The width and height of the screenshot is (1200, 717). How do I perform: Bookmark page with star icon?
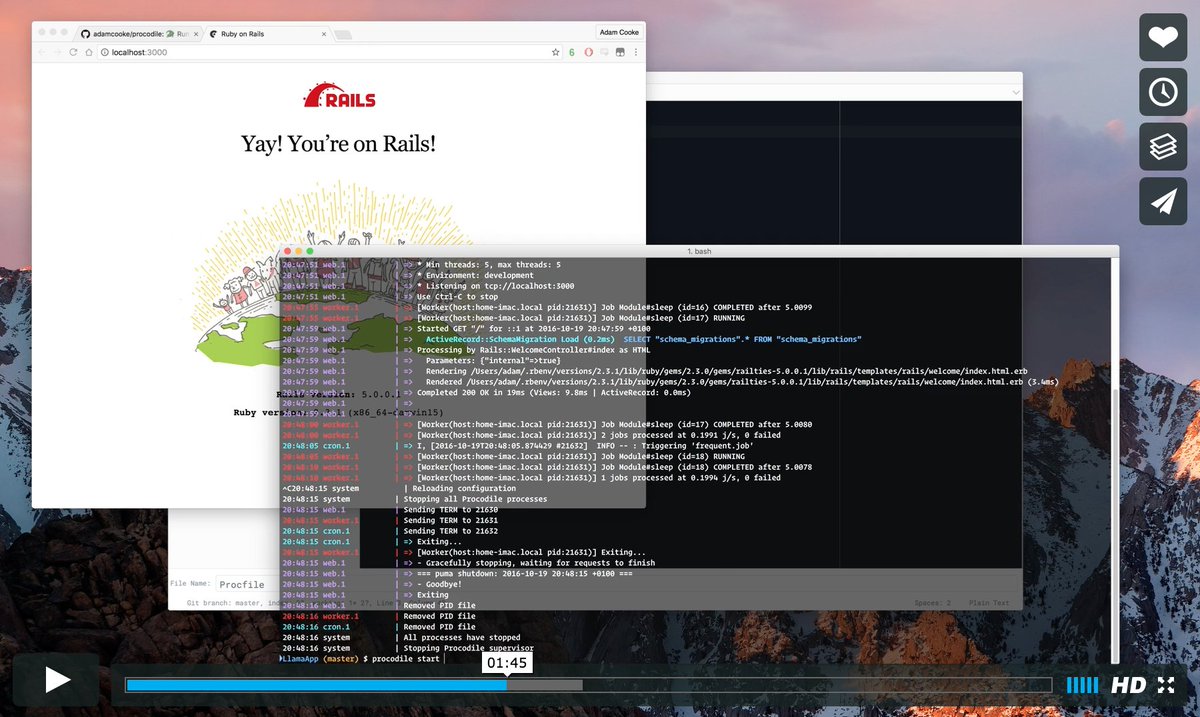point(556,52)
